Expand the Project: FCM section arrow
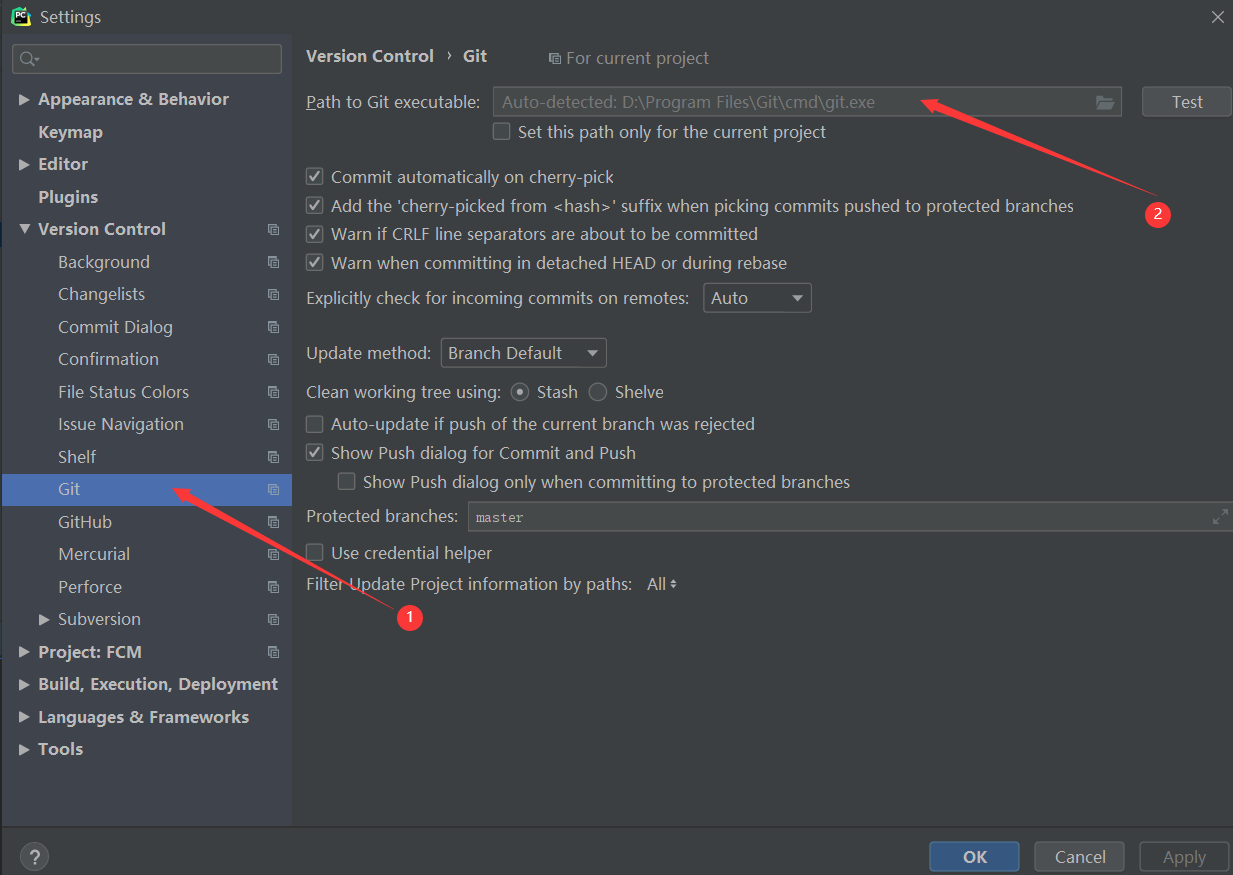Screen dimensions: 1233x875 (x=24, y=652)
